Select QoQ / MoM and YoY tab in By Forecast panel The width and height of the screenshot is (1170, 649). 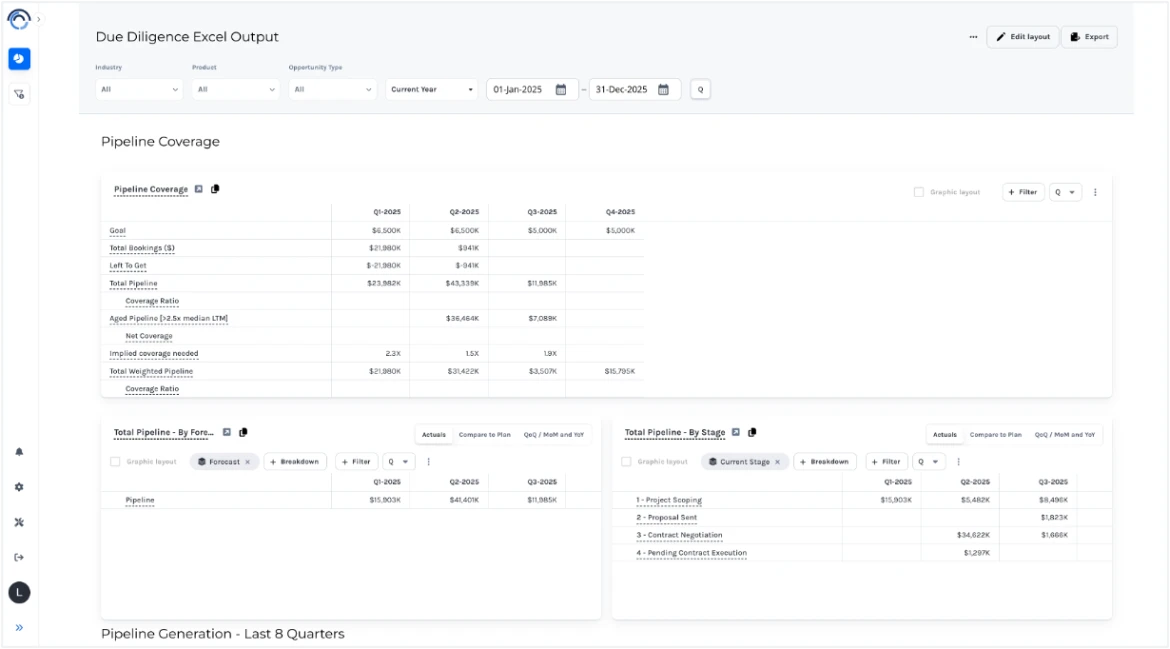tap(553, 435)
